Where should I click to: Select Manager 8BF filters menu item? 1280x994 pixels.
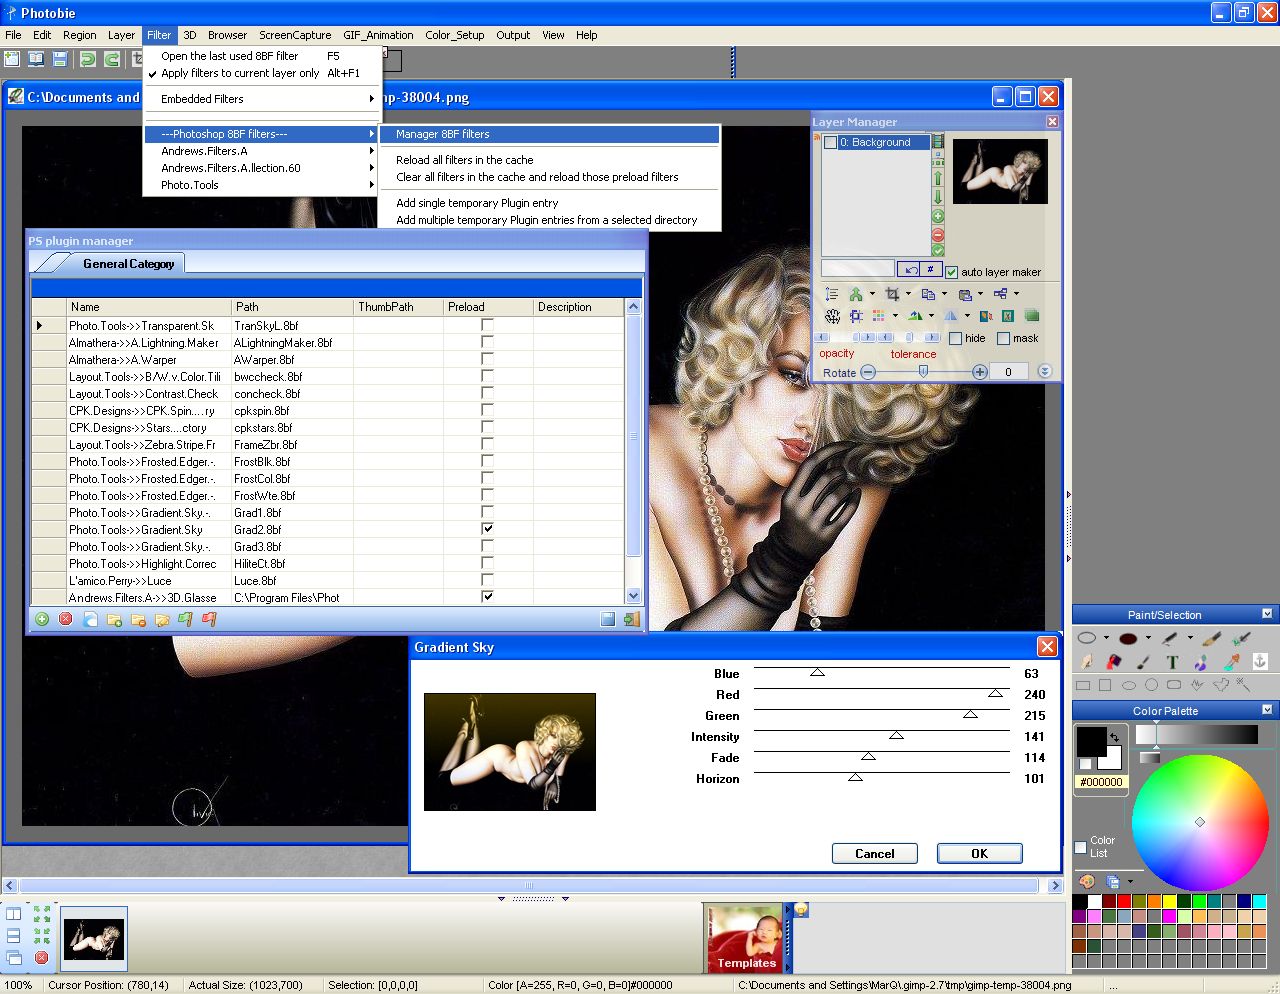[550, 134]
